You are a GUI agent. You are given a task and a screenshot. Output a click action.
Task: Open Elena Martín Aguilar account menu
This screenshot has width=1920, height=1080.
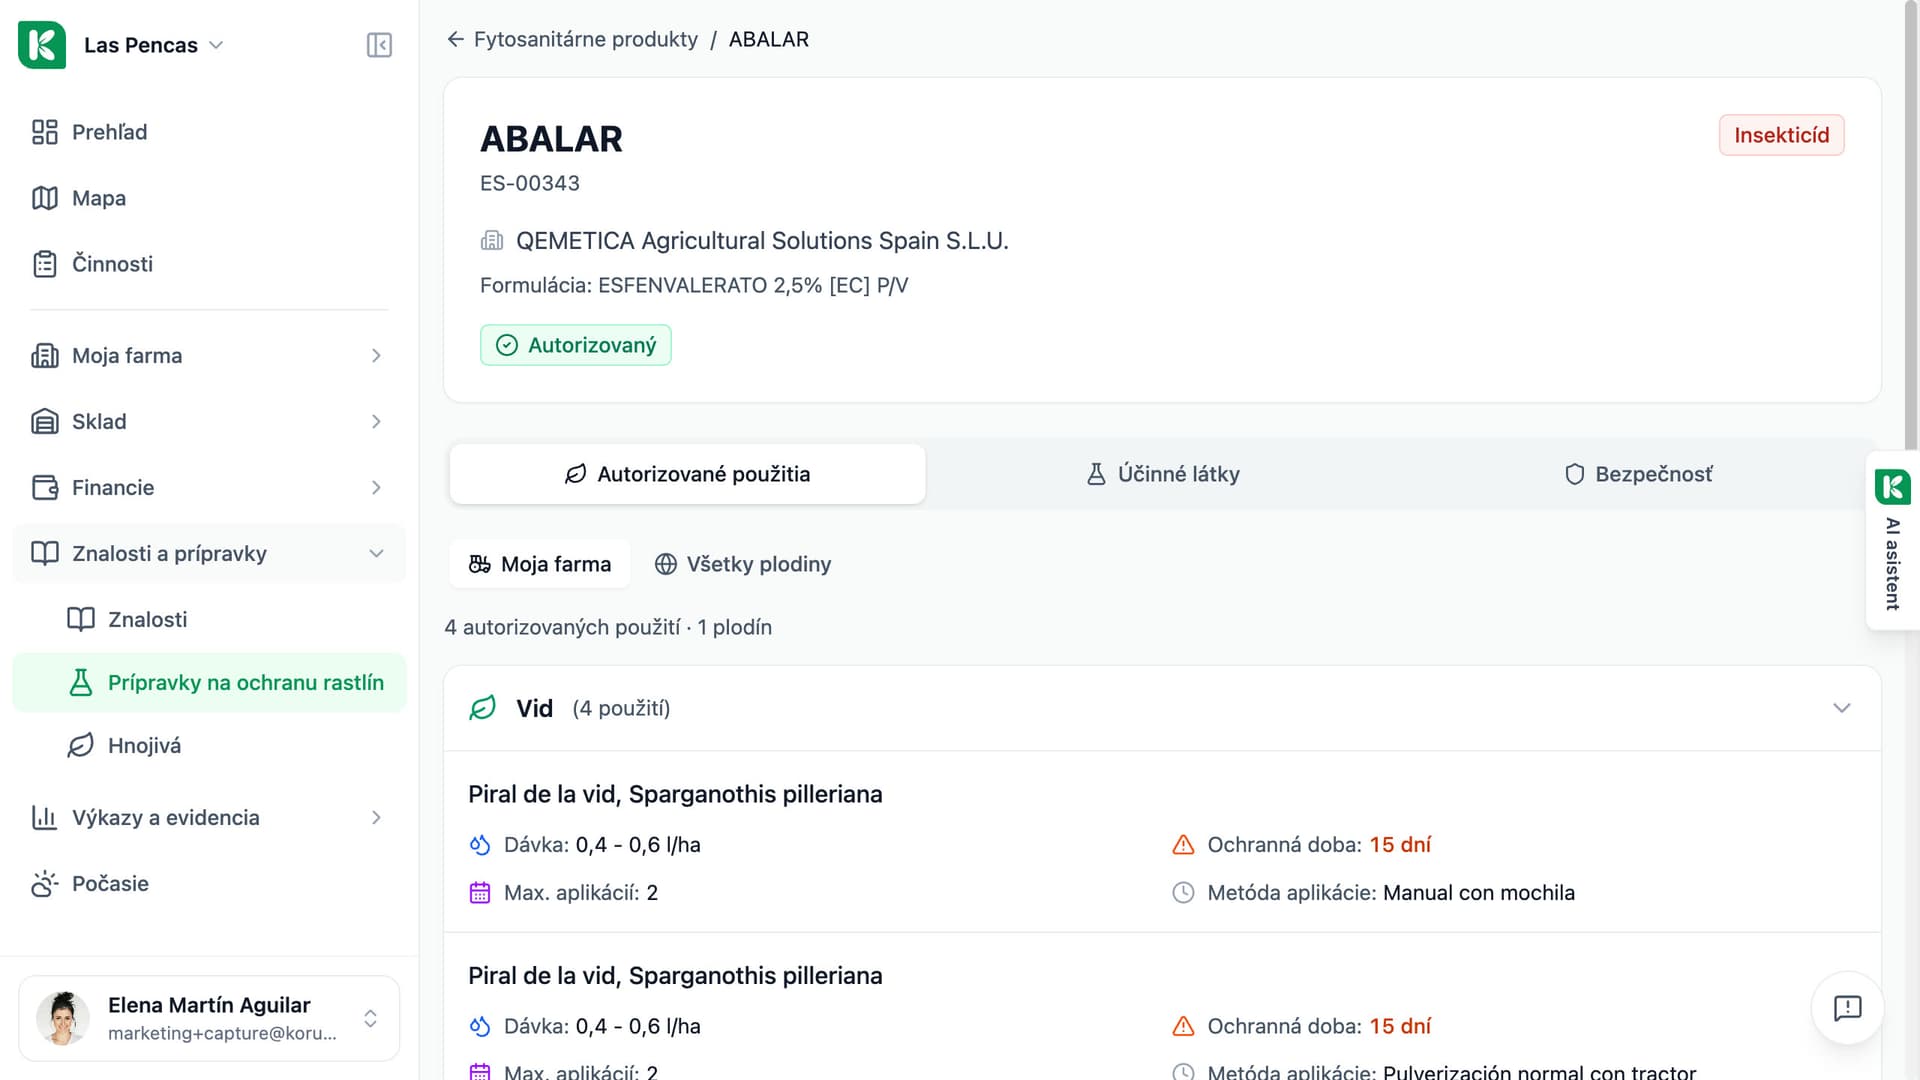209,1018
